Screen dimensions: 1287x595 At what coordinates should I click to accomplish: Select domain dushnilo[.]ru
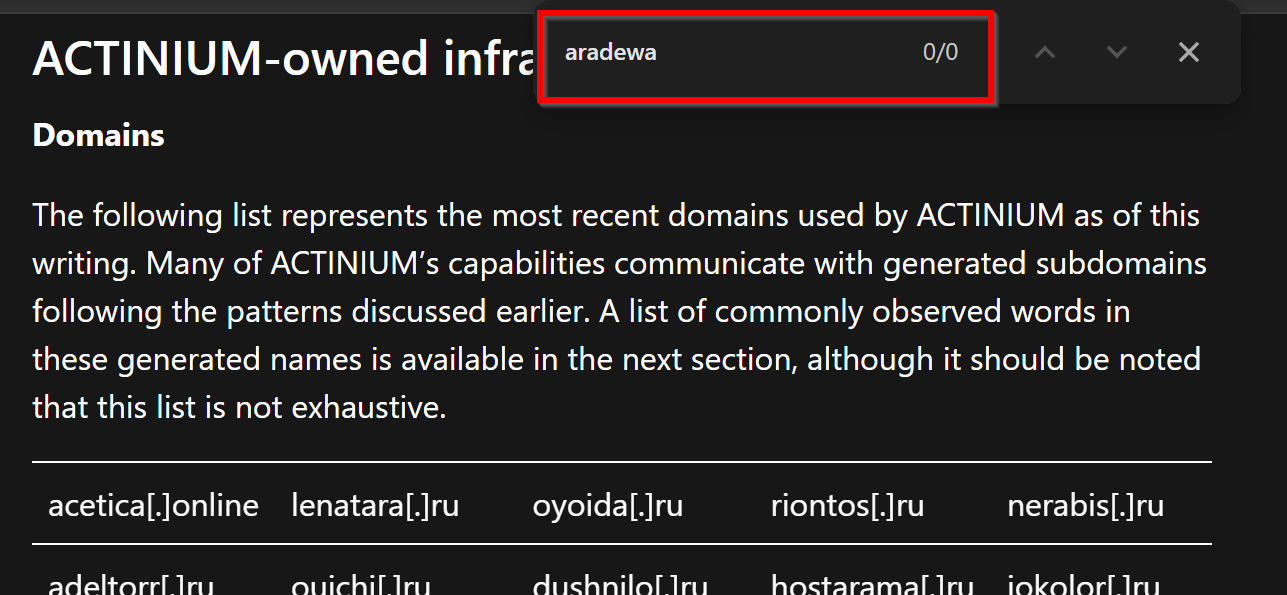620,584
